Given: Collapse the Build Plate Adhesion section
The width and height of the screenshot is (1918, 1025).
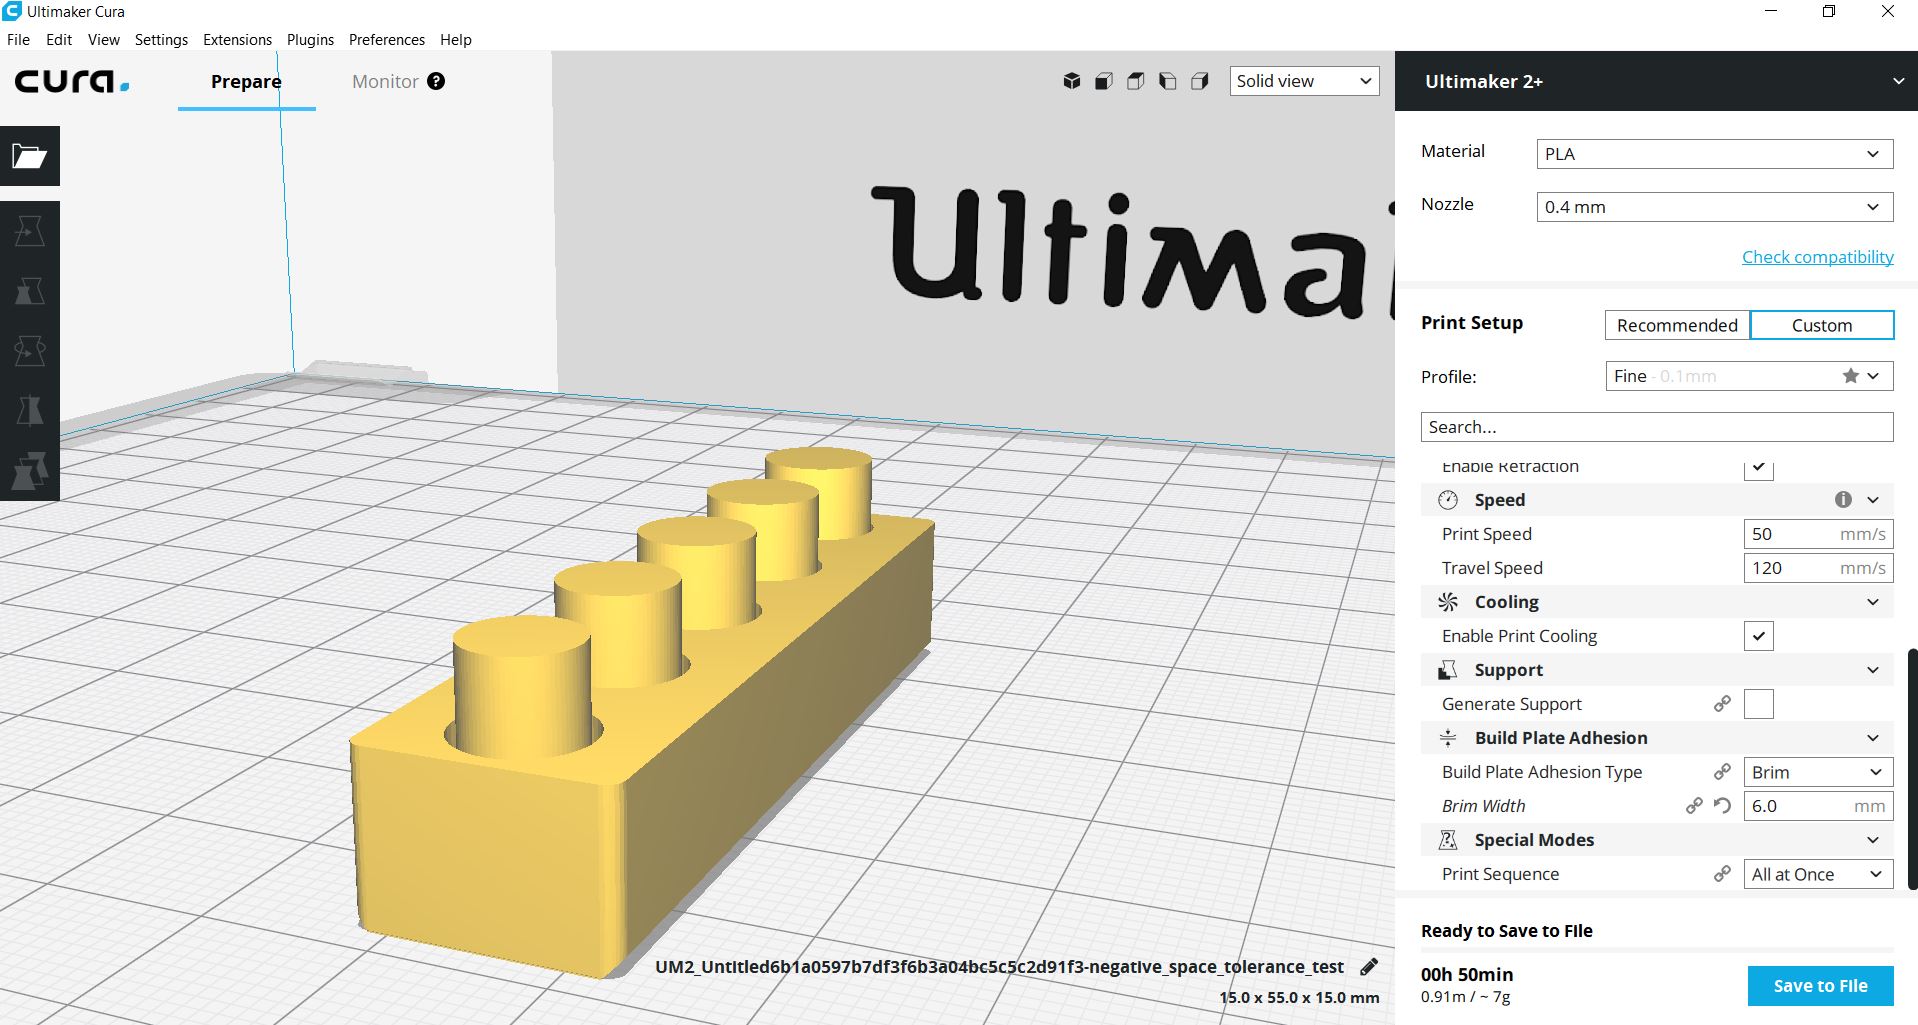Looking at the screenshot, I should pyautogui.click(x=1873, y=738).
